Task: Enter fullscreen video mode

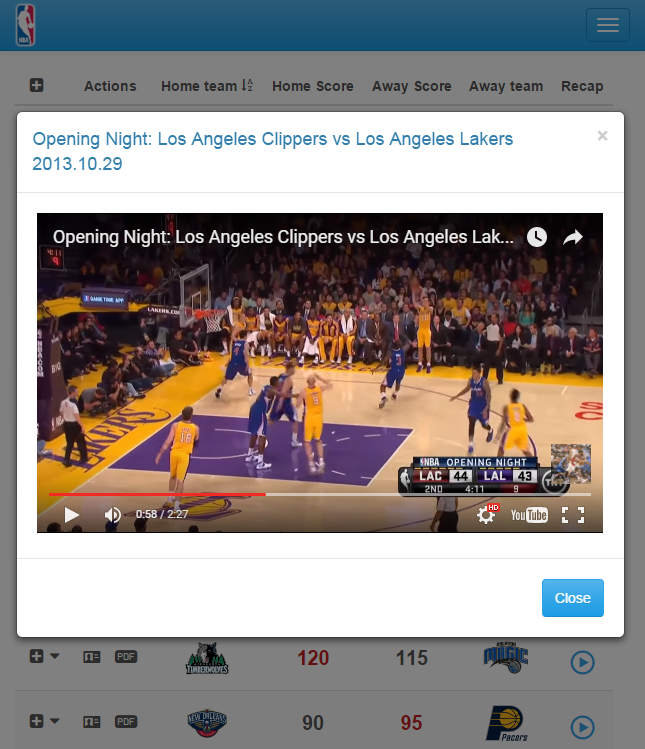Action: click(x=572, y=515)
